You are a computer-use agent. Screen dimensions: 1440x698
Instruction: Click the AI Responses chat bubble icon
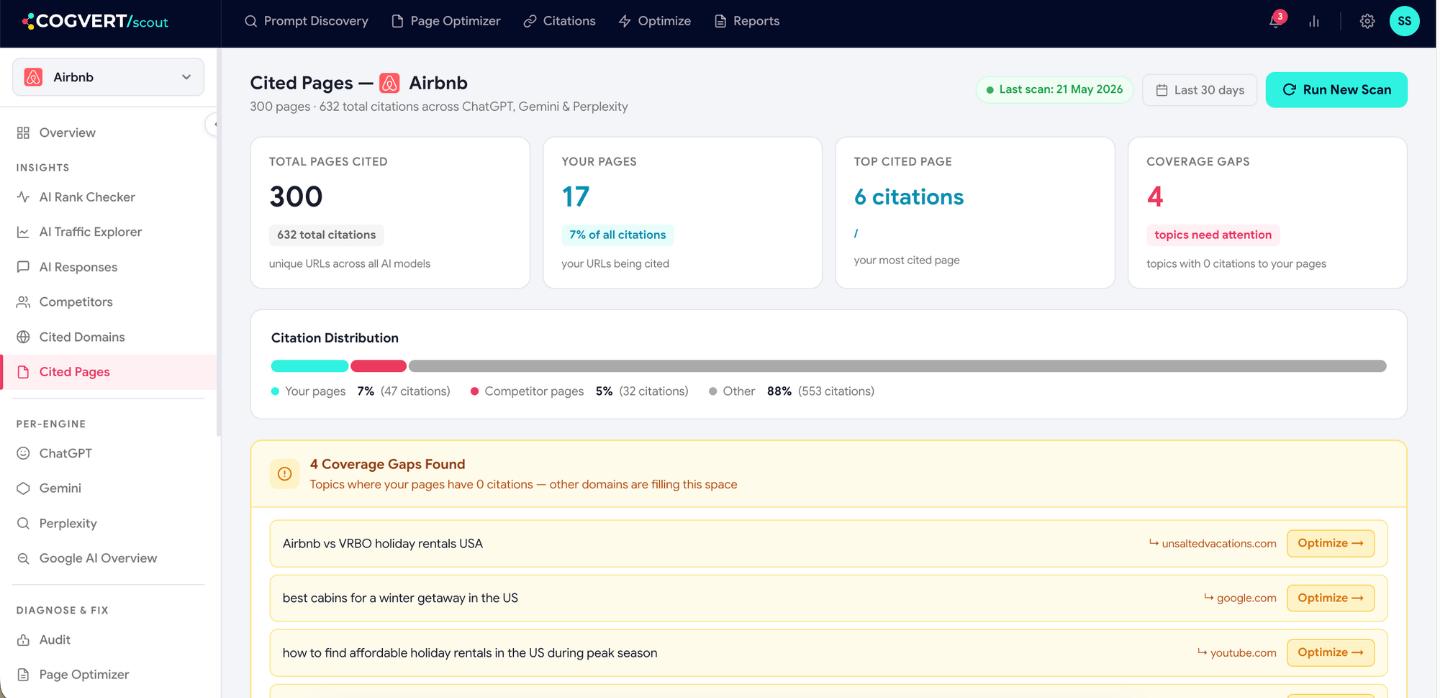pyautogui.click(x=23, y=267)
